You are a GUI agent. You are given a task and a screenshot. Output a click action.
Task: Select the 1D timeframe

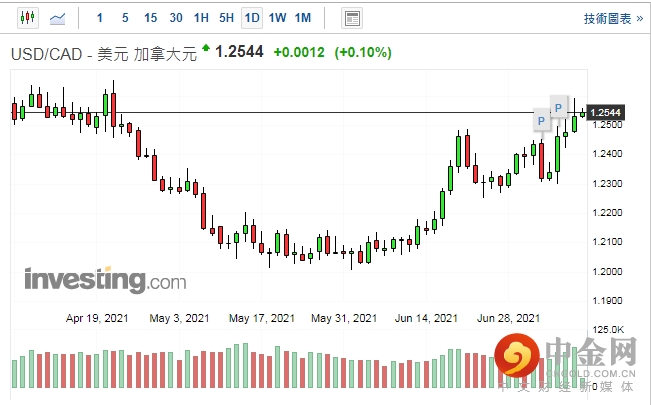pyautogui.click(x=252, y=18)
